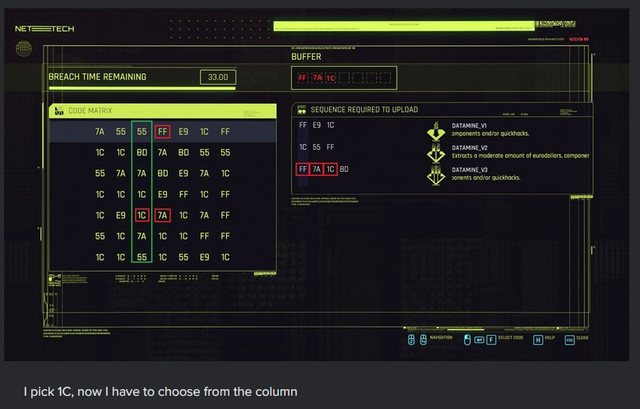
Task: Select rightmost FF in fifth matrix row
Action: coord(225,215)
